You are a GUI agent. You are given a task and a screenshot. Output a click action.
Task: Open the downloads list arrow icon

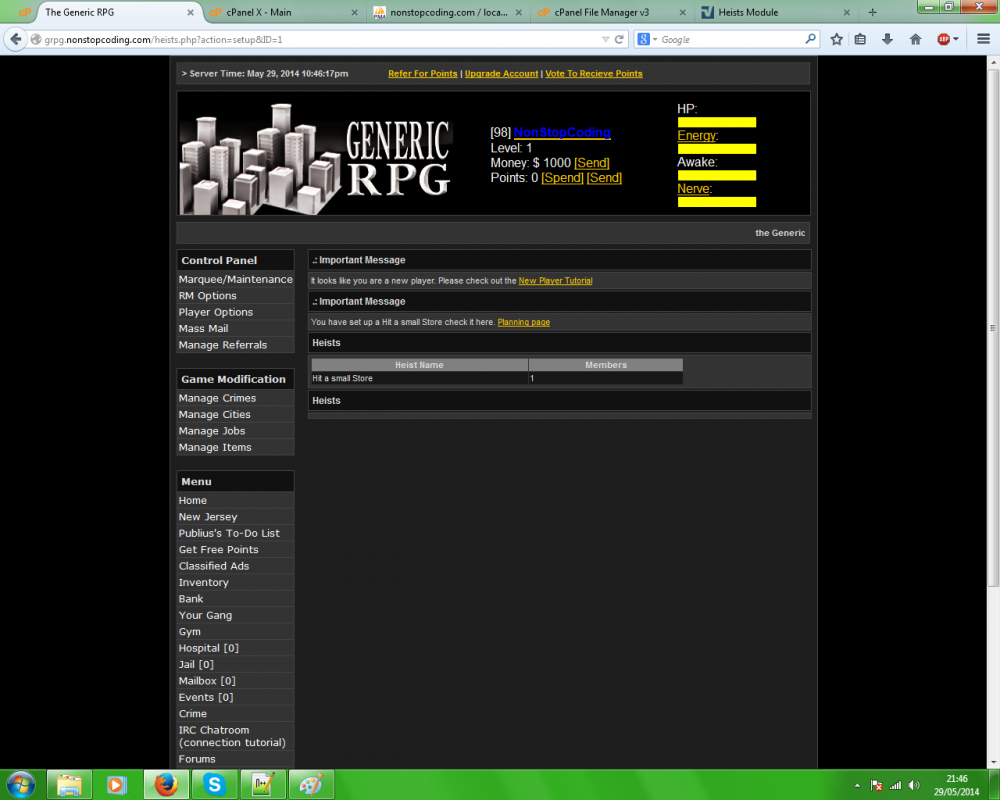coord(889,39)
